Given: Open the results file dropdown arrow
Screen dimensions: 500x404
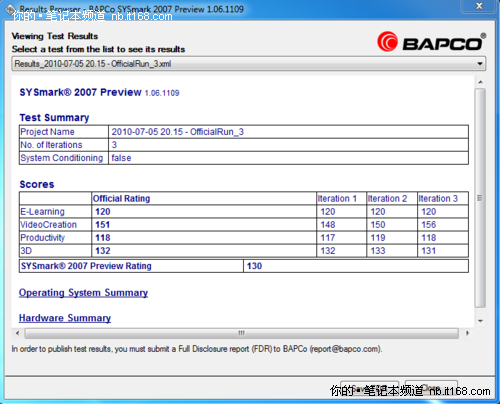Looking at the screenshot, I should pos(480,63).
